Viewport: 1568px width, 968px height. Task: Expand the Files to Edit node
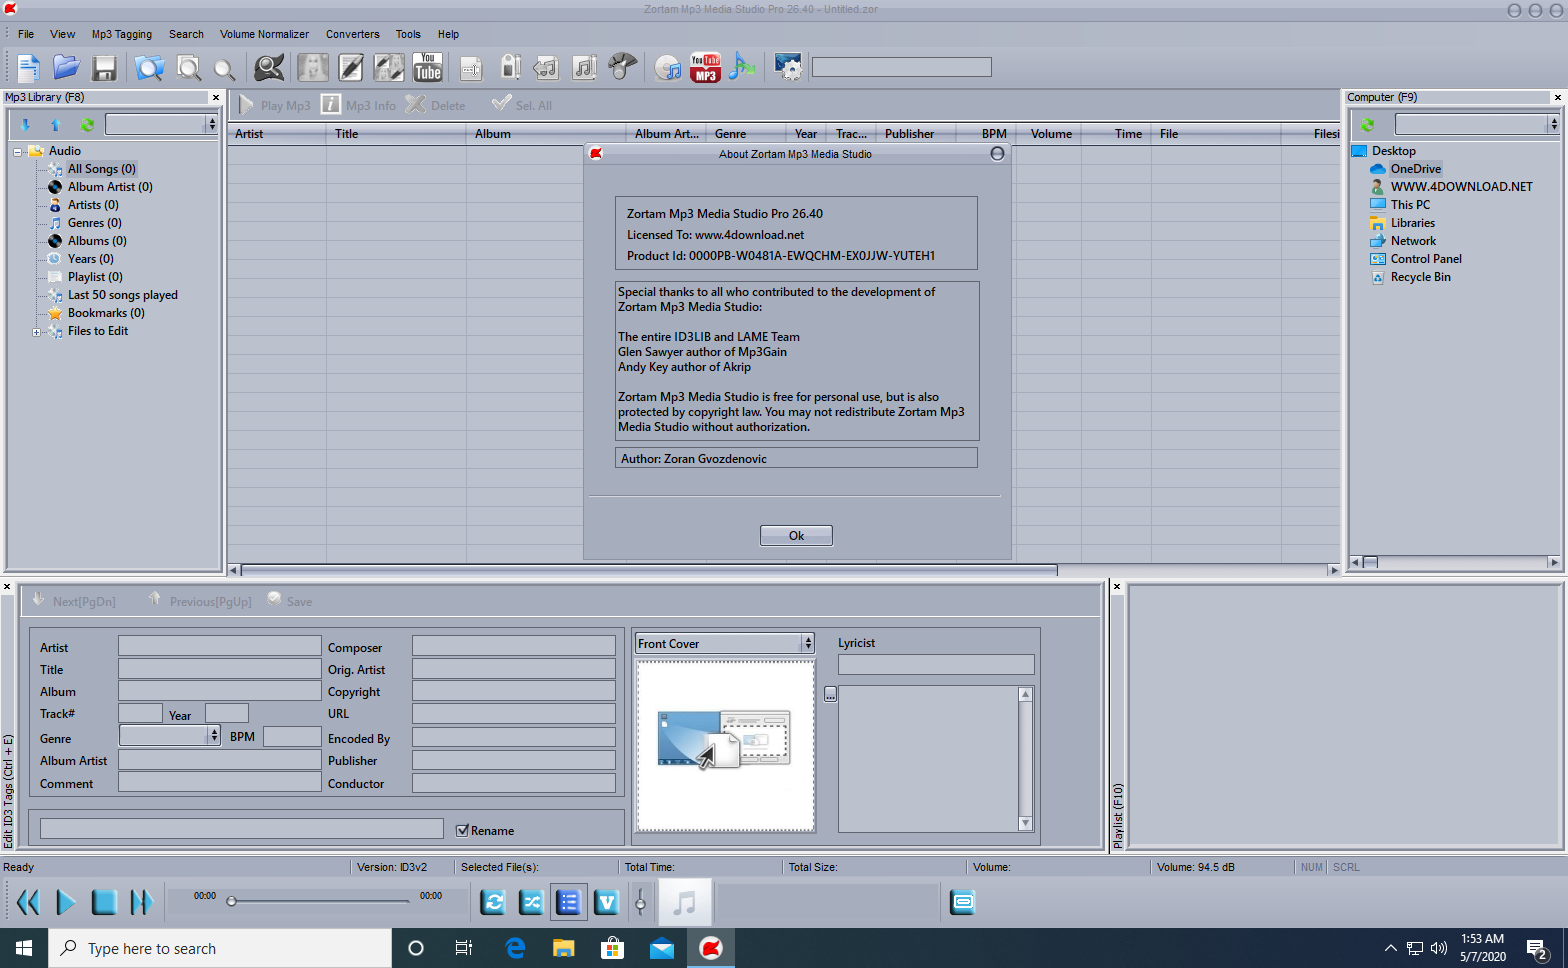[36, 332]
